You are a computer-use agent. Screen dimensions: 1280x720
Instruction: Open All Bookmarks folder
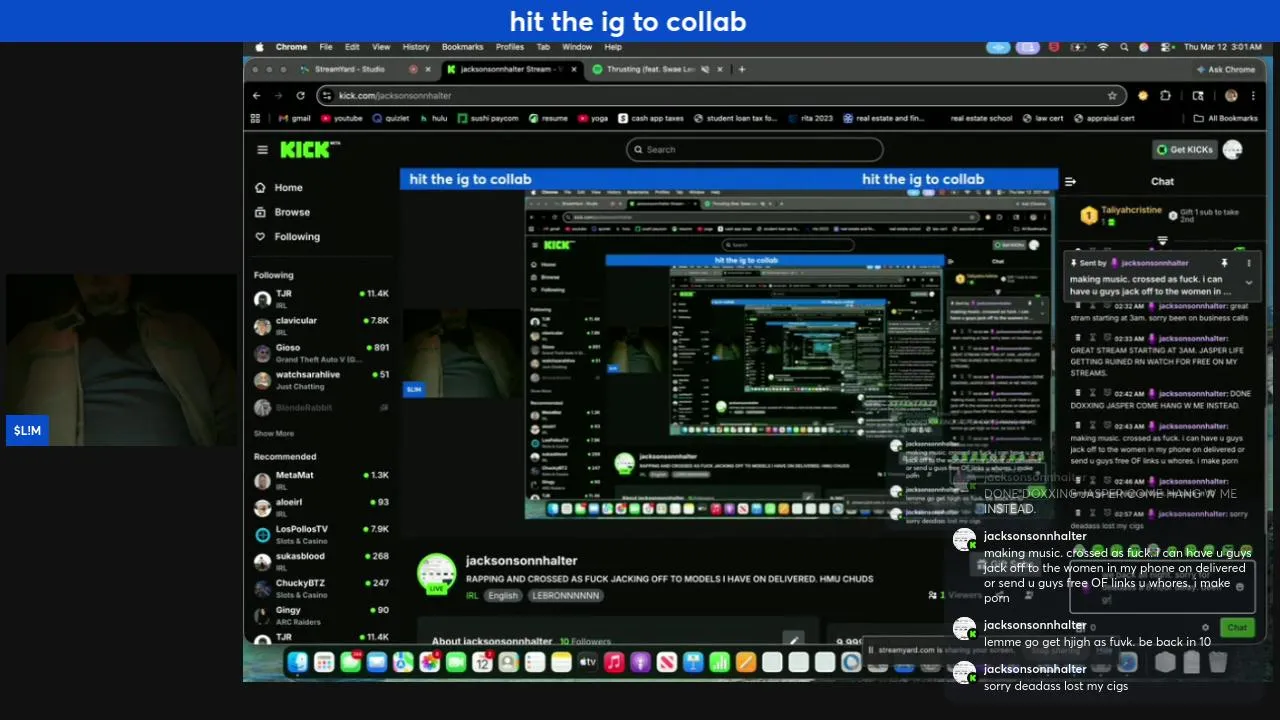pyautogui.click(x=1226, y=118)
